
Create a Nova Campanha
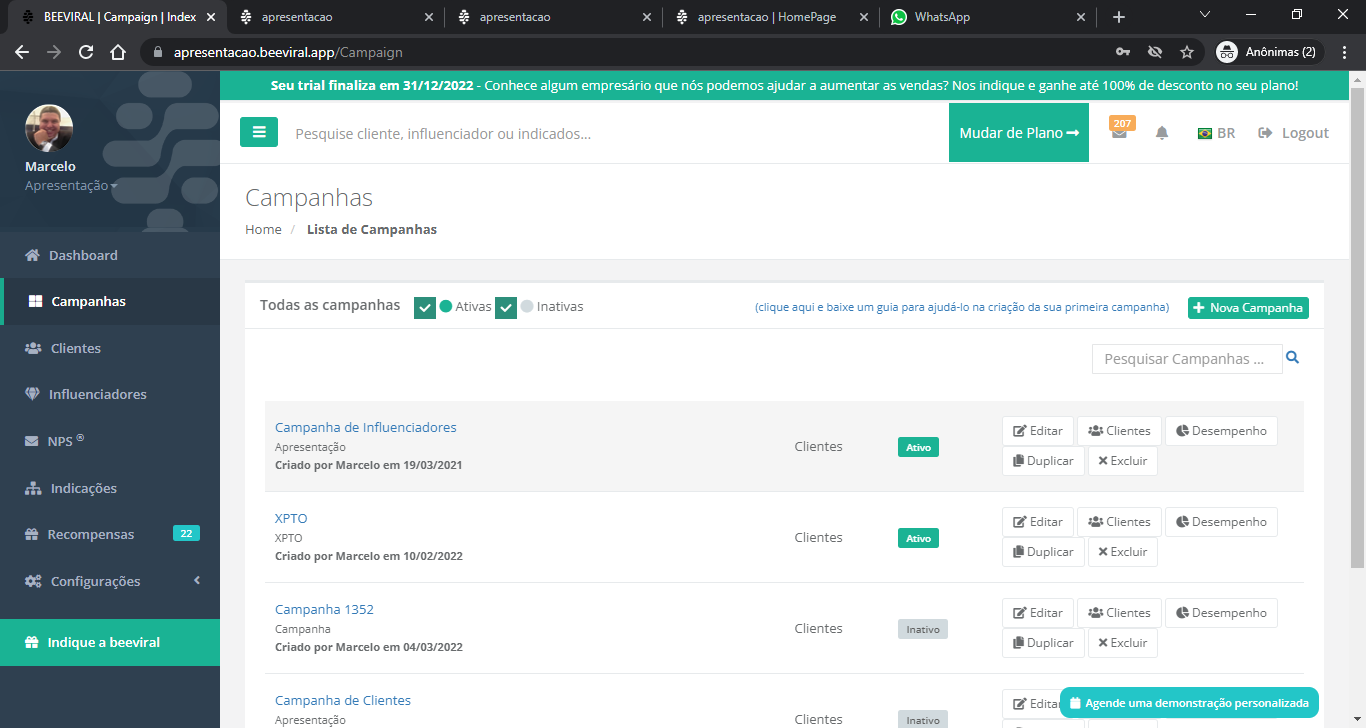click(1248, 308)
